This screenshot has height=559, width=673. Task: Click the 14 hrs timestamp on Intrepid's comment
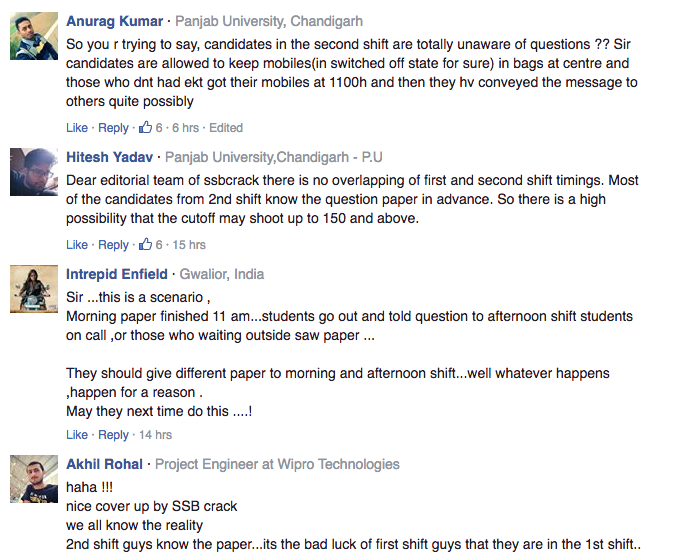(155, 435)
